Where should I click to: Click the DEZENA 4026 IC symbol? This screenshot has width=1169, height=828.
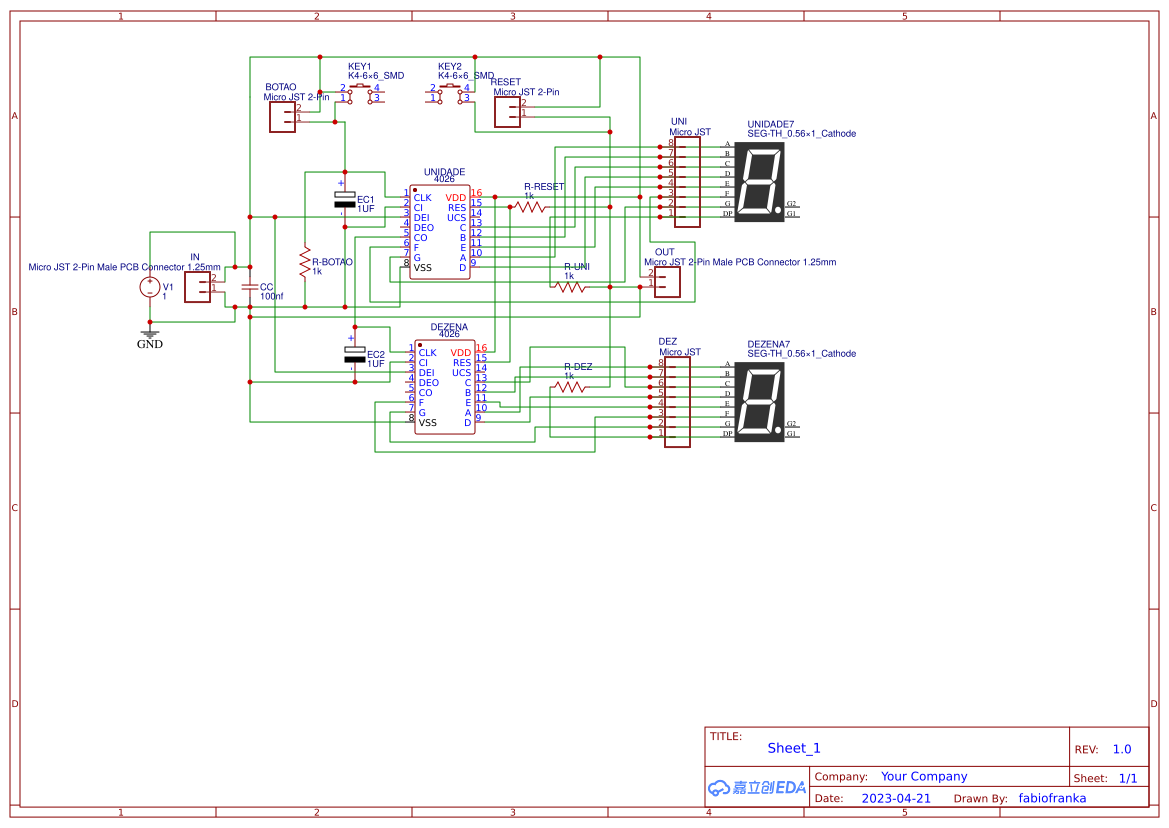pyautogui.click(x=445, y=385)
